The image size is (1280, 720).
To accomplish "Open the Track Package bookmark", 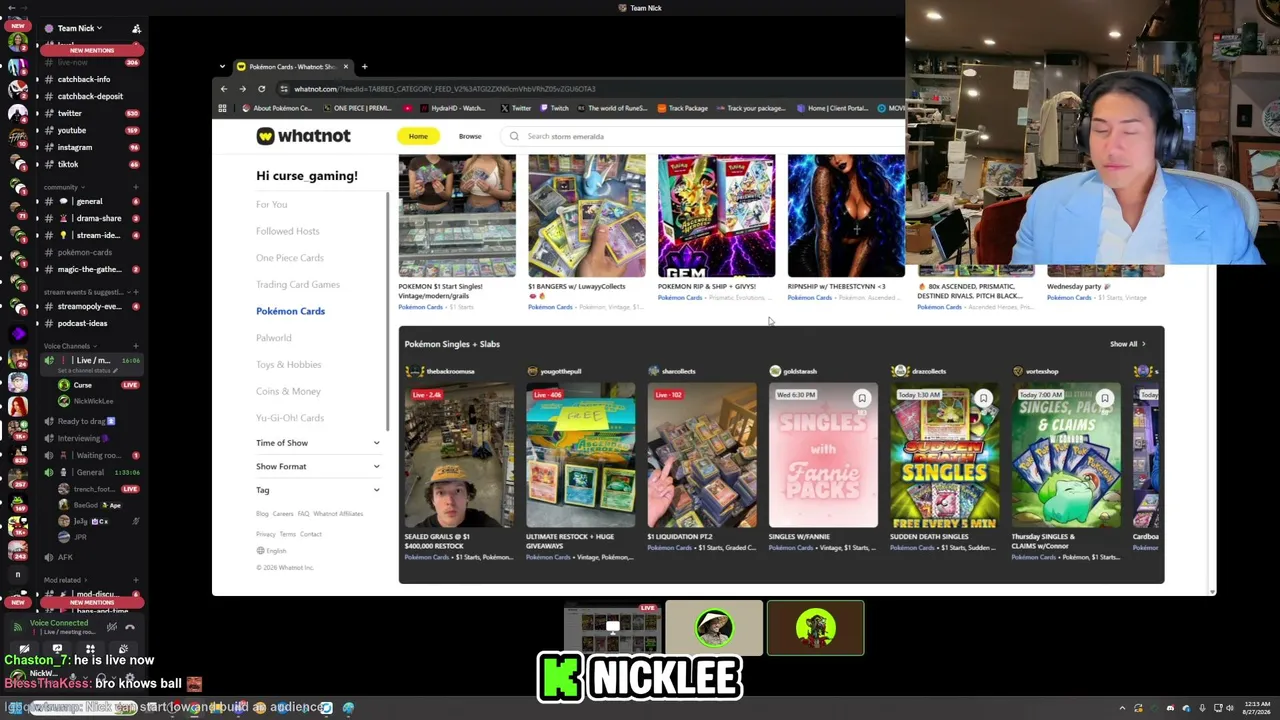I will pos(681,108).
